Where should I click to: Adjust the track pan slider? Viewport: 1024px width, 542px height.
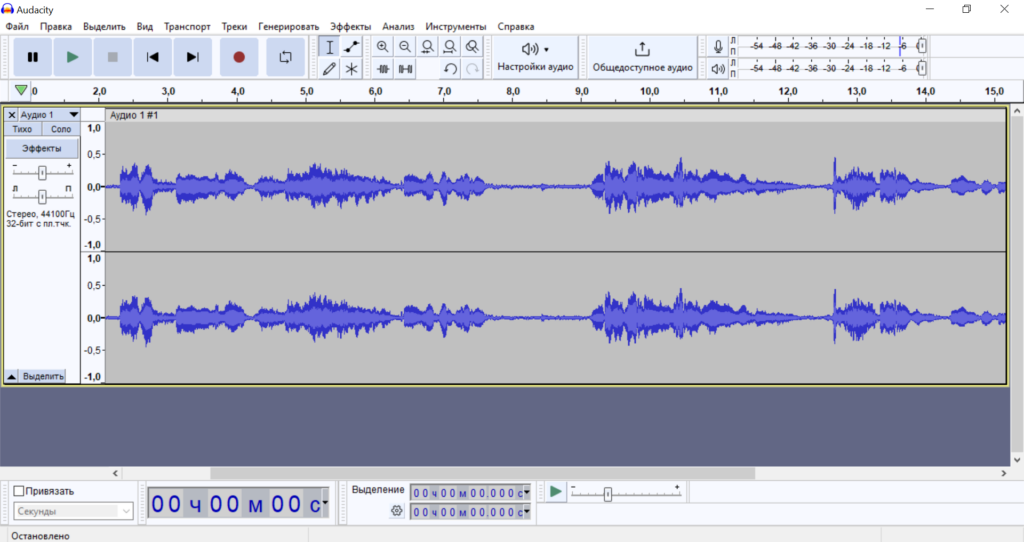[42, 196]
